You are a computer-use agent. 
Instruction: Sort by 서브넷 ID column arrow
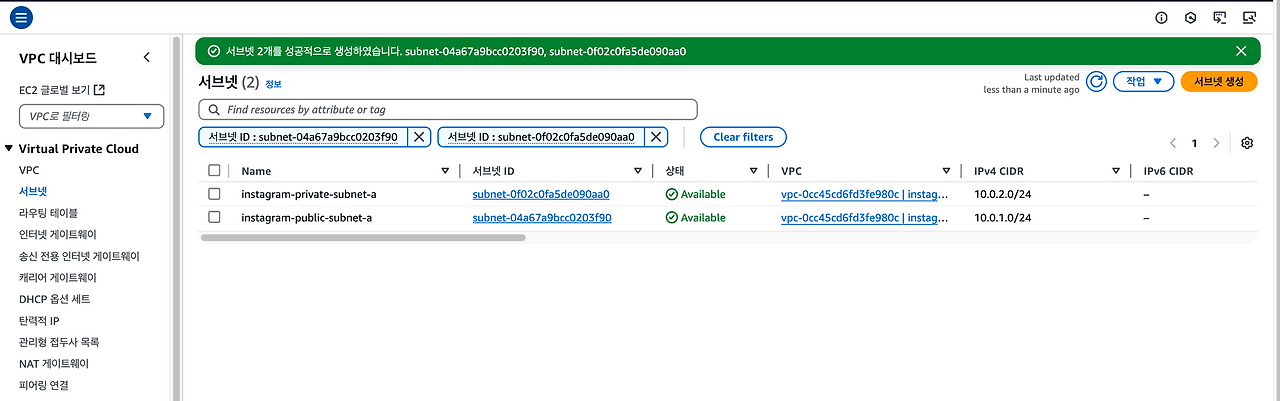pos(638,171)
